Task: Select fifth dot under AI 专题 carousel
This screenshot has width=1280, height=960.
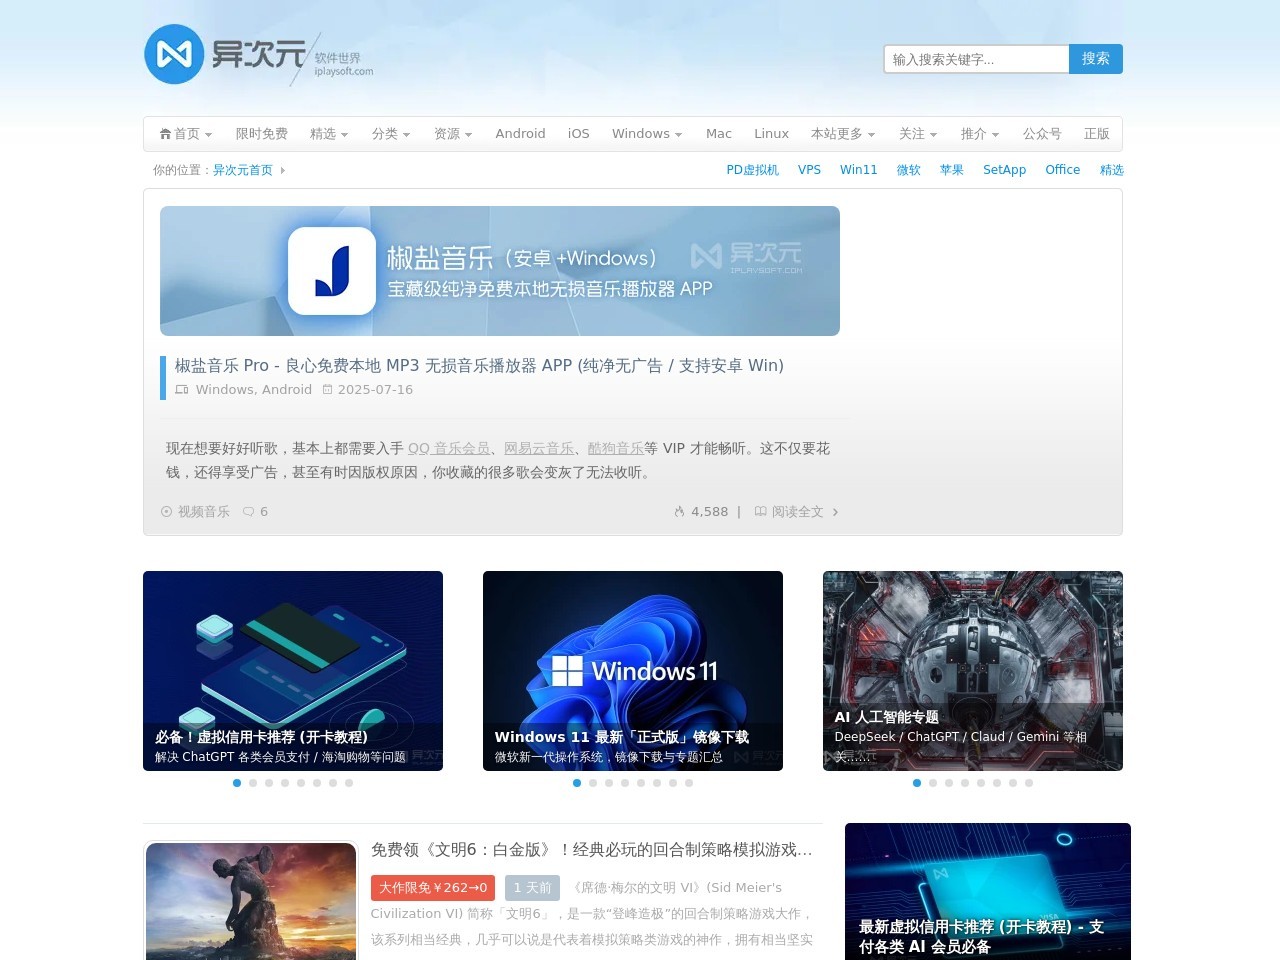Action: click(981, 783)
